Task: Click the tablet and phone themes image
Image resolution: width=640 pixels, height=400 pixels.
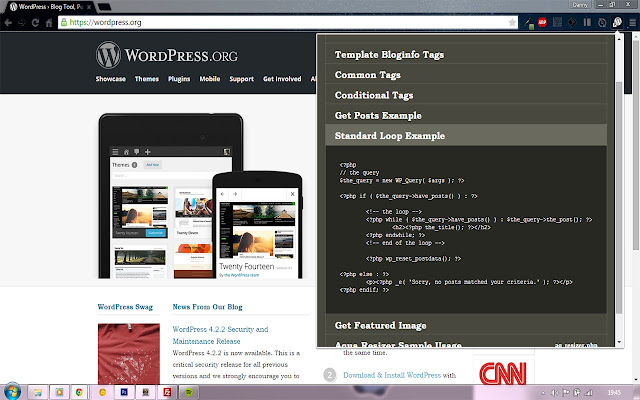Action: point(200,196)
